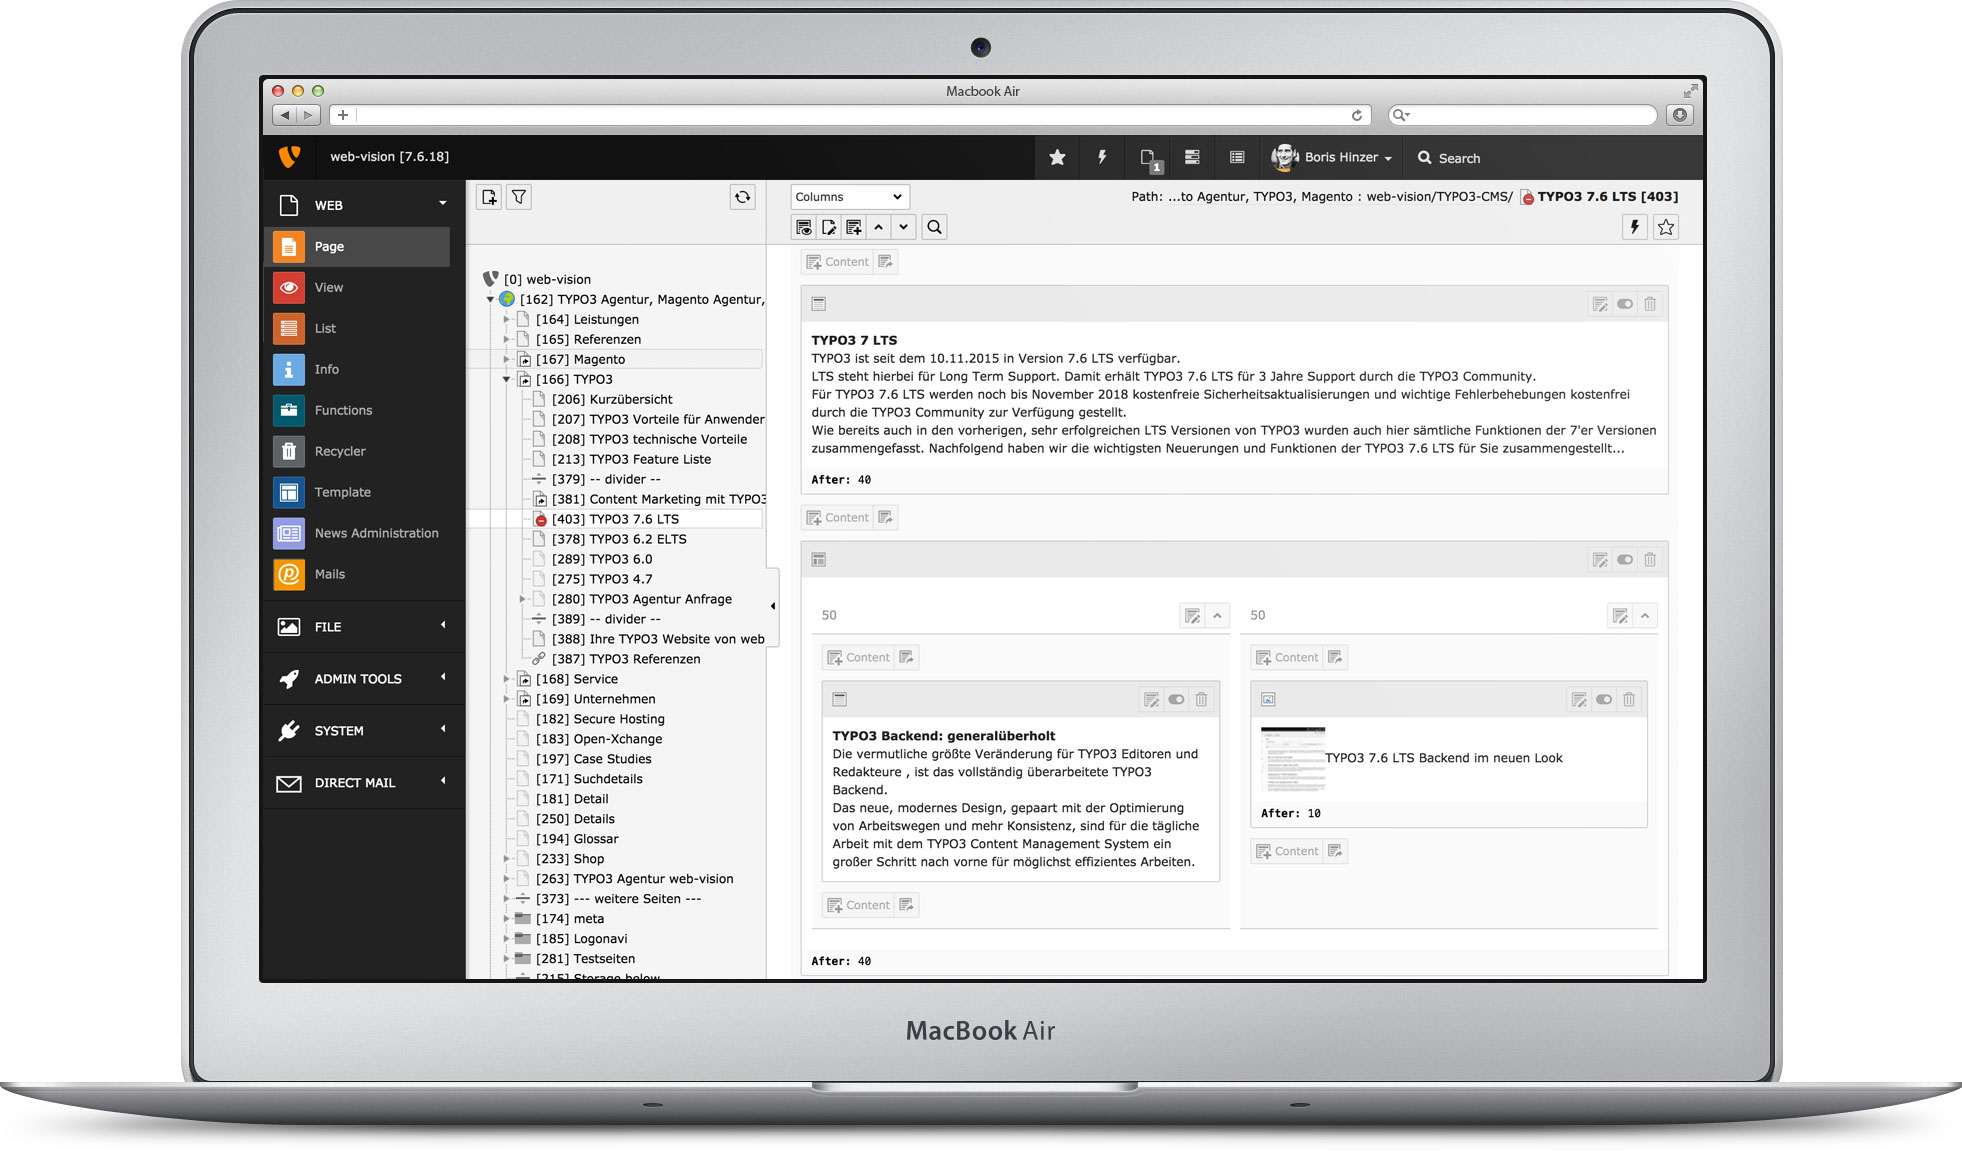Open the Columns view selector
Viewport: 1962px width, 1157px height.
coord(849,196)
